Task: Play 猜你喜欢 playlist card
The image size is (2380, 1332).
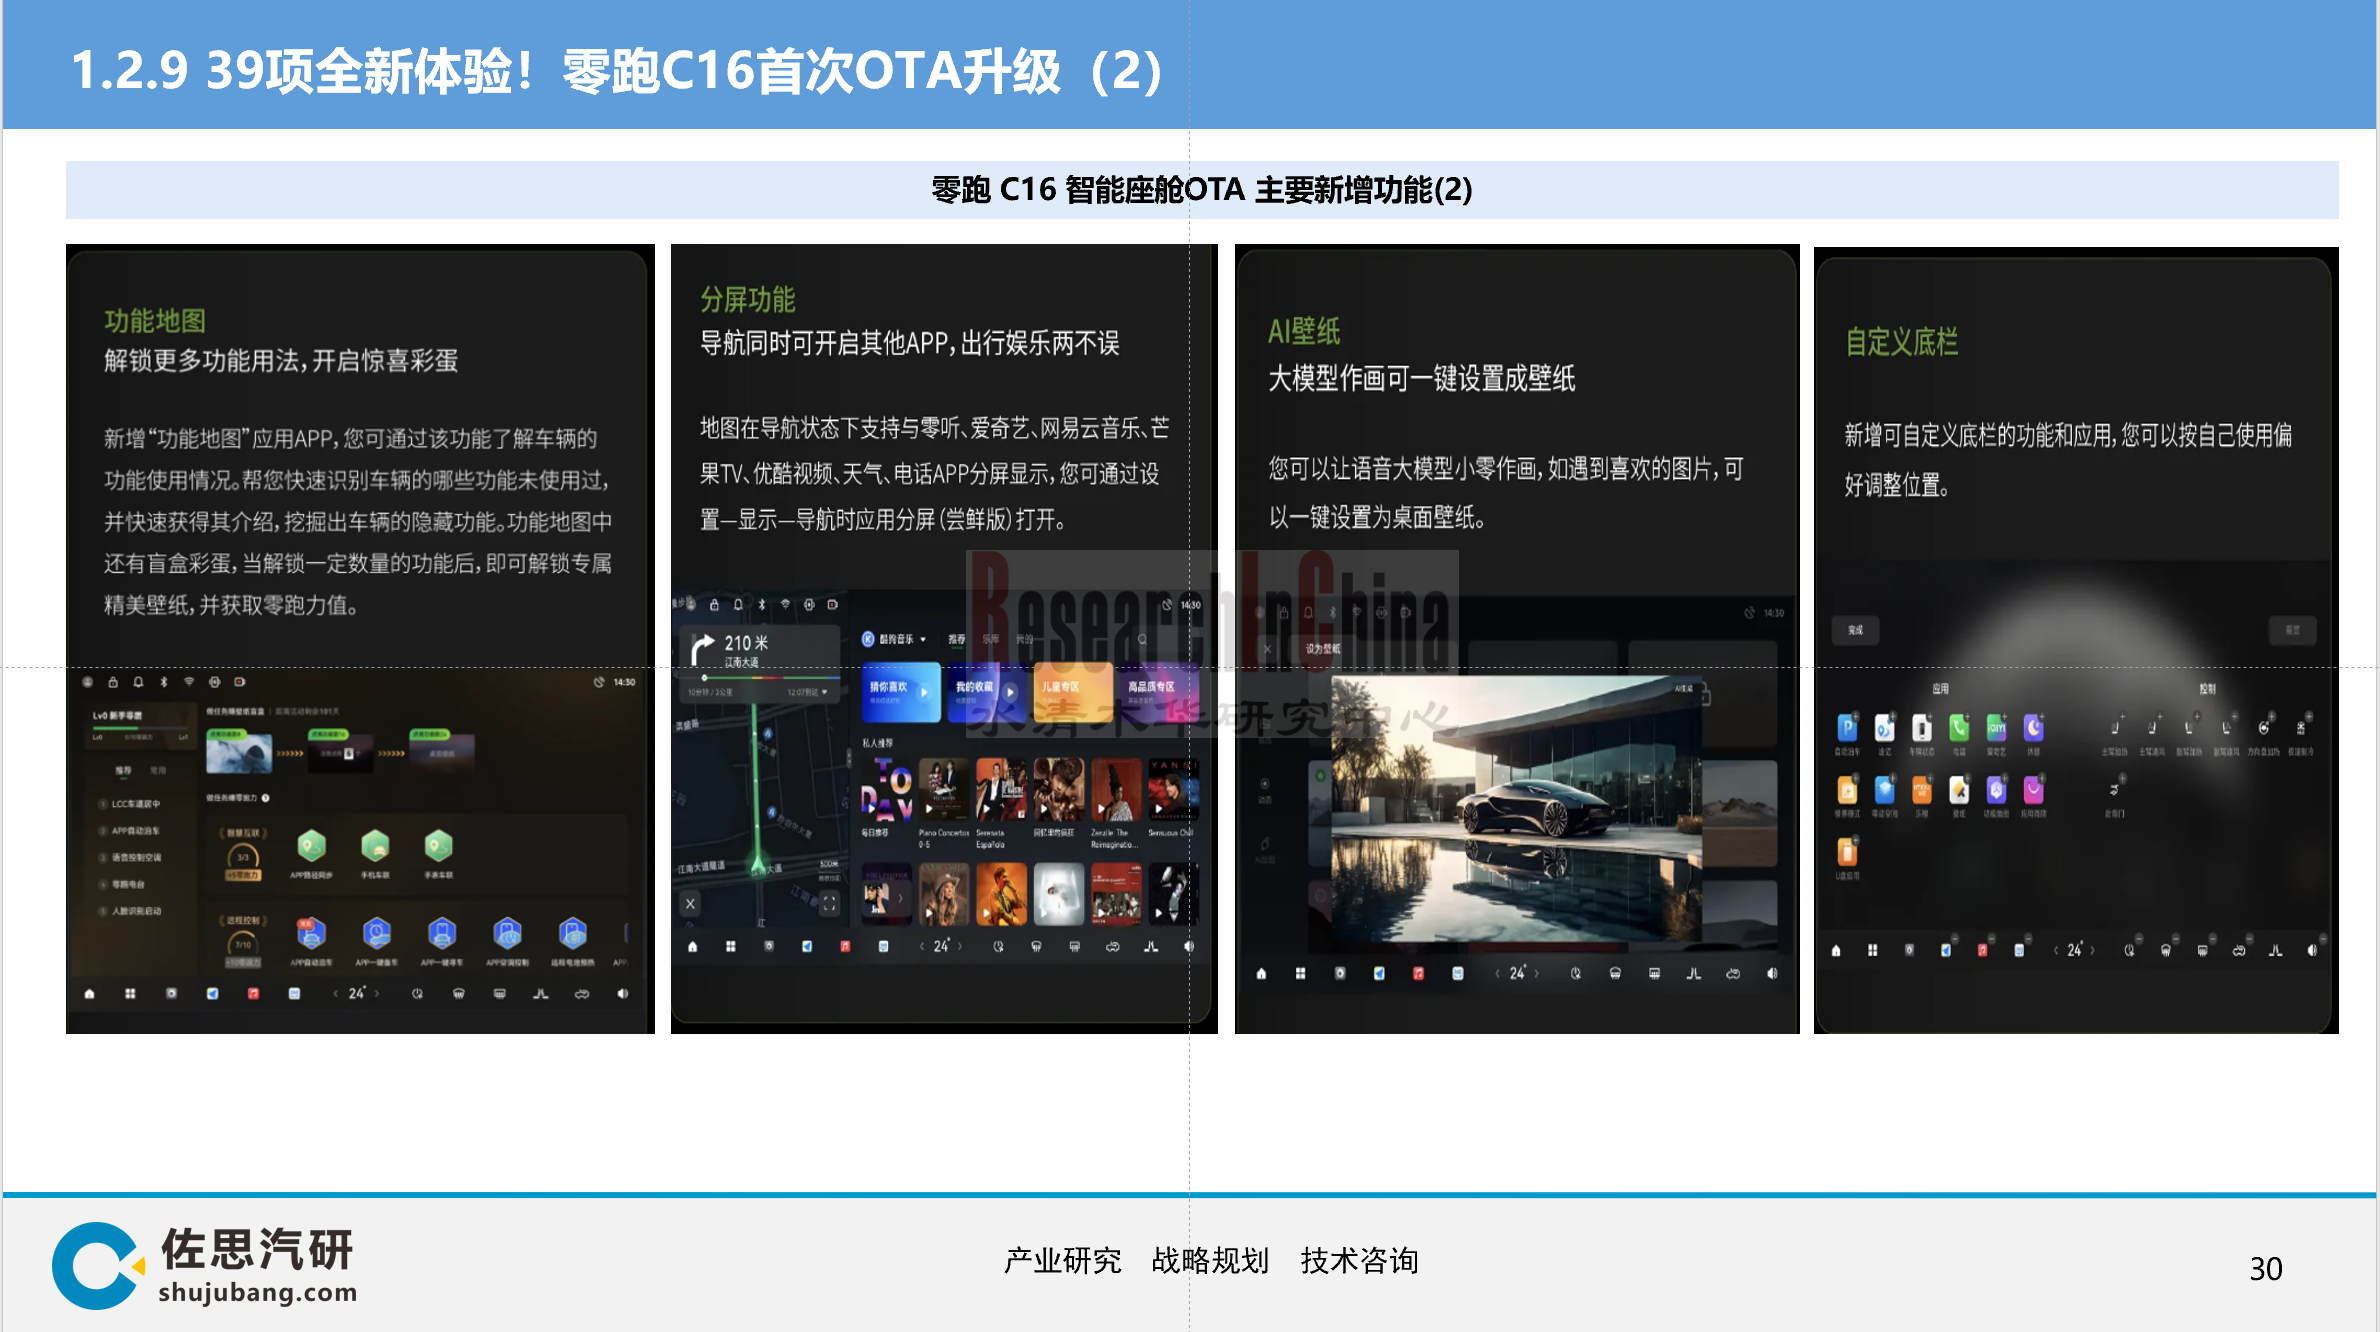Action: (x=901, y=691)
